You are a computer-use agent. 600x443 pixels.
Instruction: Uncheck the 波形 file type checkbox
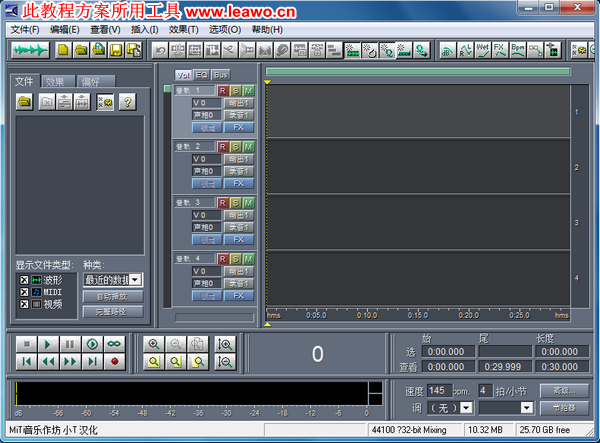(24, 280)
